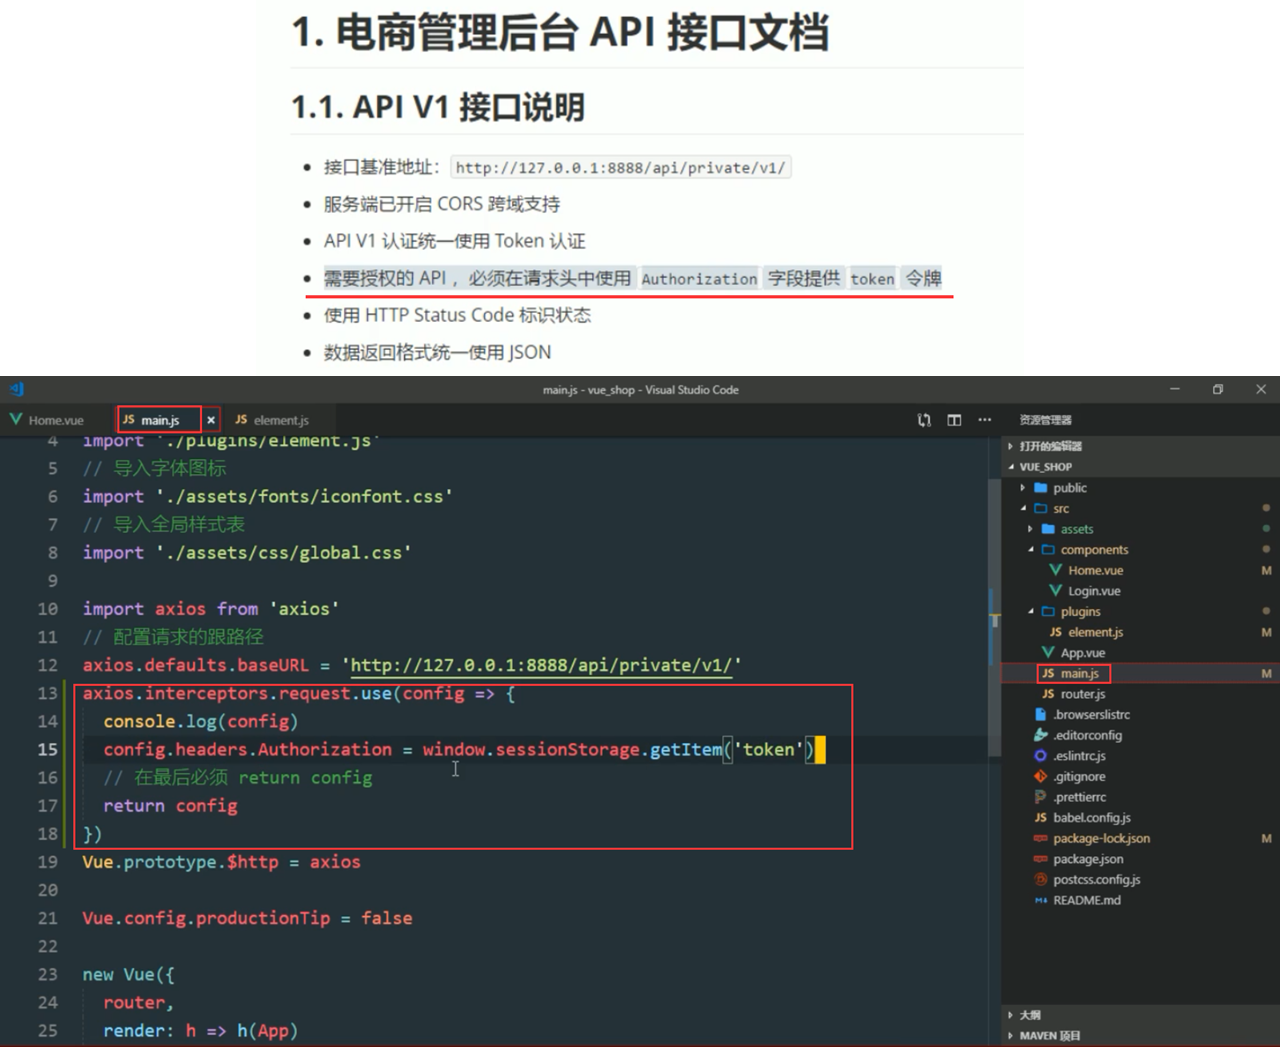Click line number 15 in the gutter
This screenshot has width=1280, height=1047.
(x=47, y=749)
